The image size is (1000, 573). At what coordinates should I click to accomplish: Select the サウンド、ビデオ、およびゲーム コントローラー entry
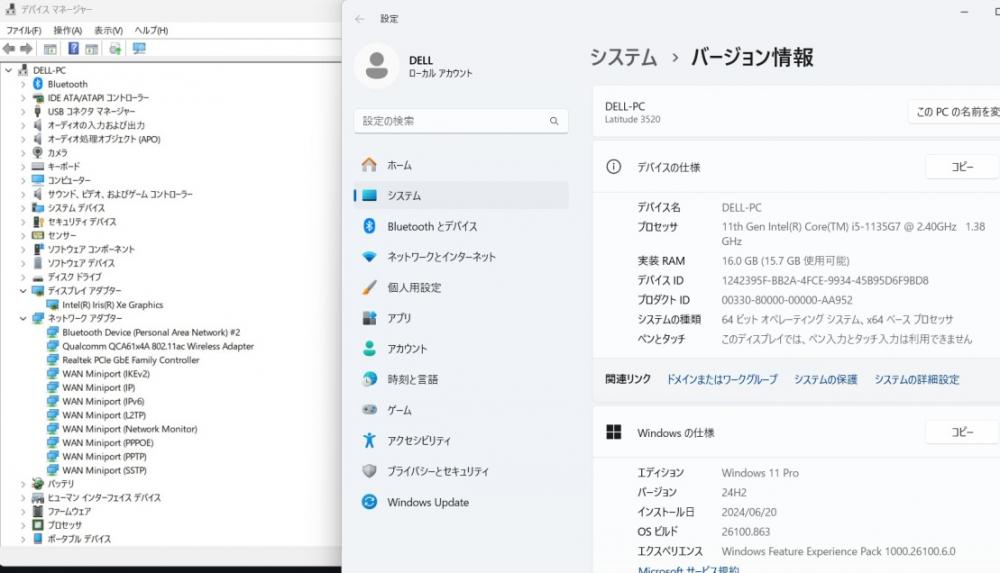(120, 195)
